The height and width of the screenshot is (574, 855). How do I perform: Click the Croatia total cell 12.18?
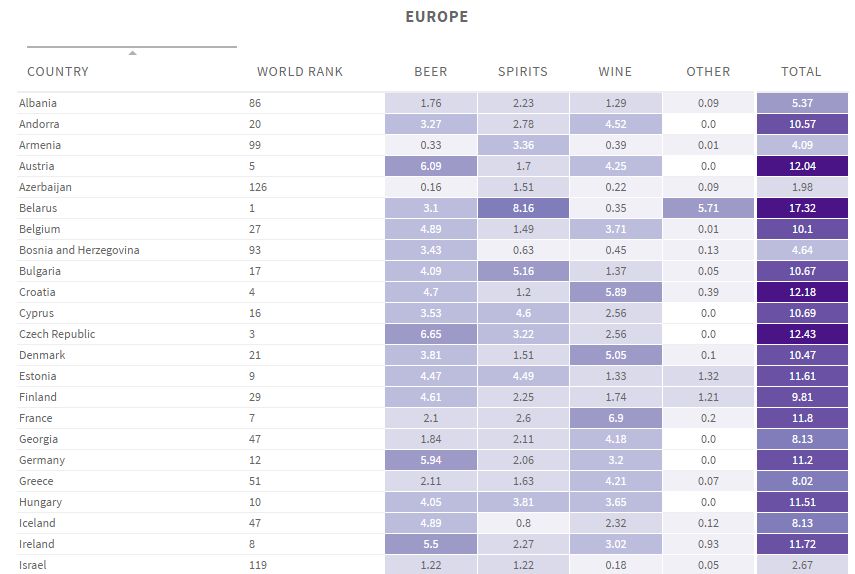(x=801, y=292)
